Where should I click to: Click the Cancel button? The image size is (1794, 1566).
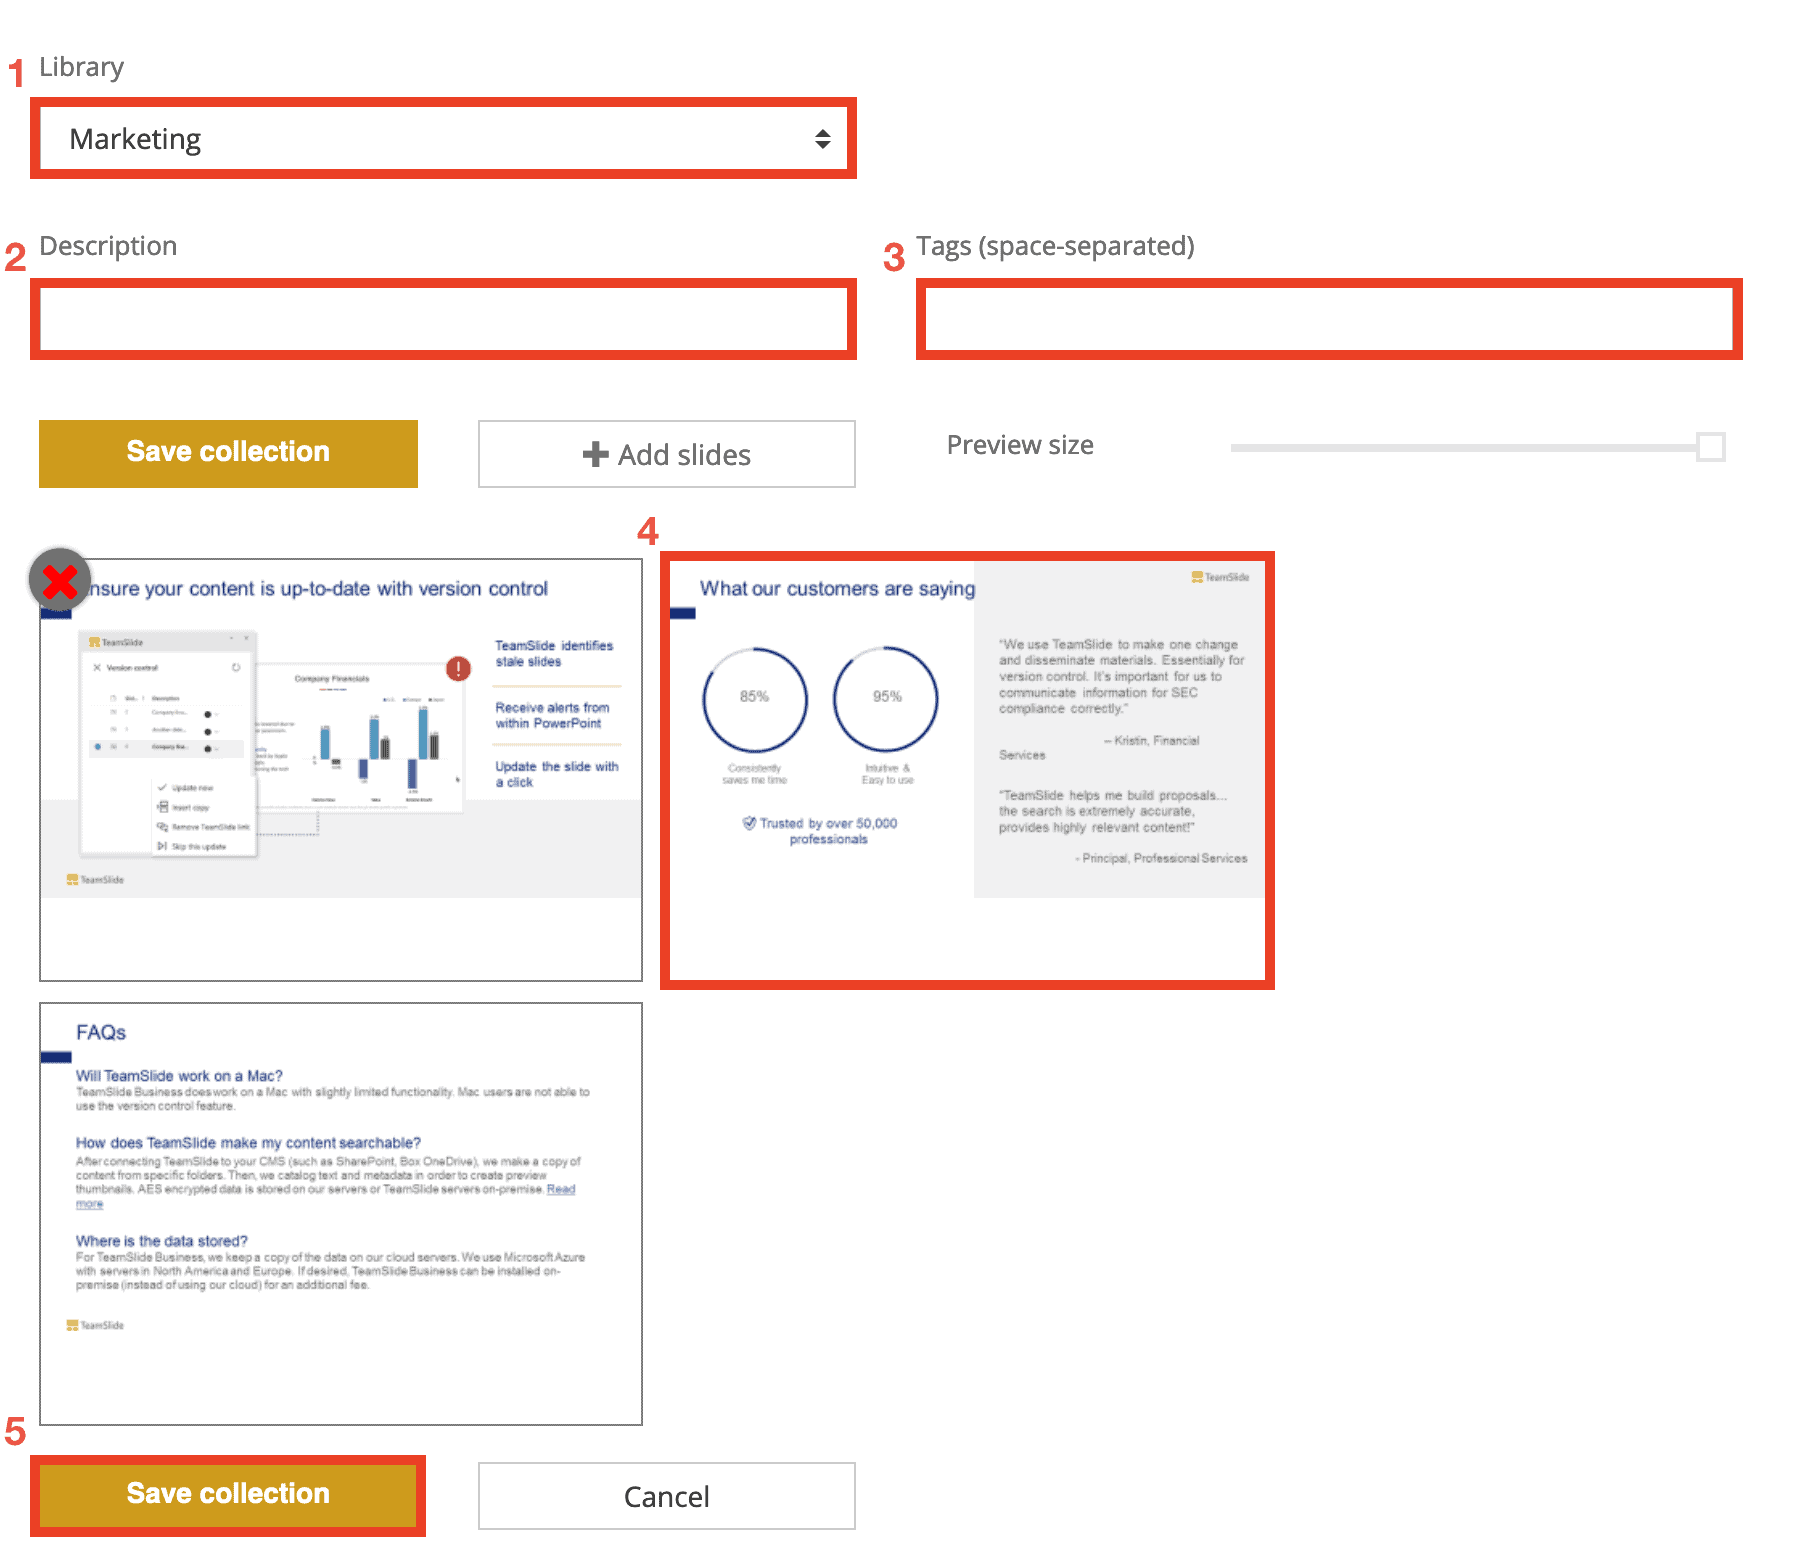666,1496
